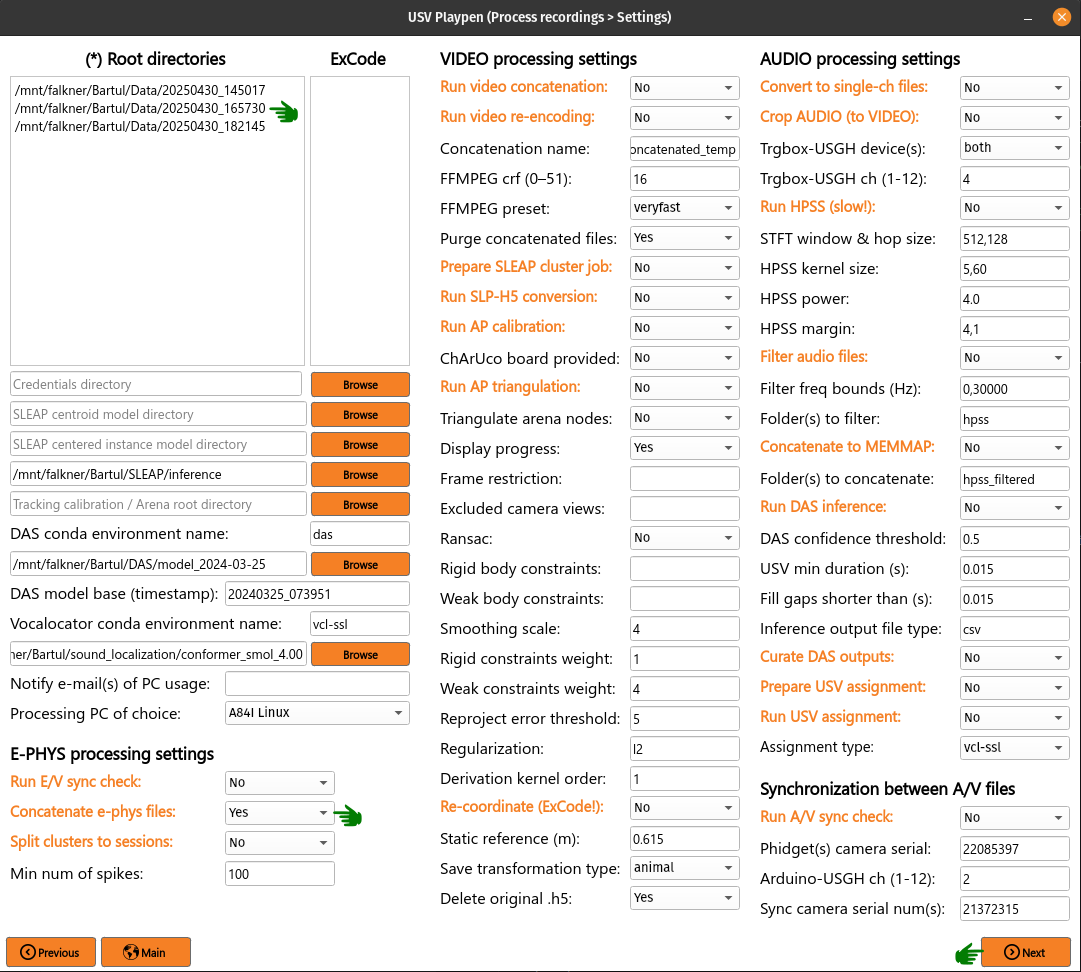The height and width of the screenshot is (972, 1081).
Task: Open Run HPSS (slow!) dropdown
Action: (x=1014, y=207)
